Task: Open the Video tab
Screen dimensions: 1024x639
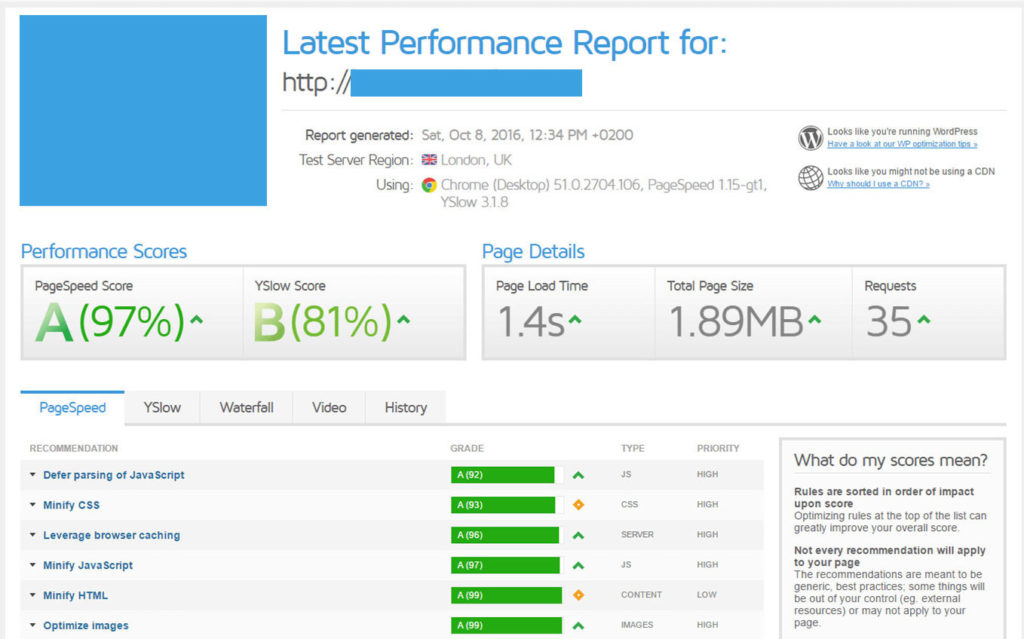Action: pyautogui.click(x=329, y=408)
